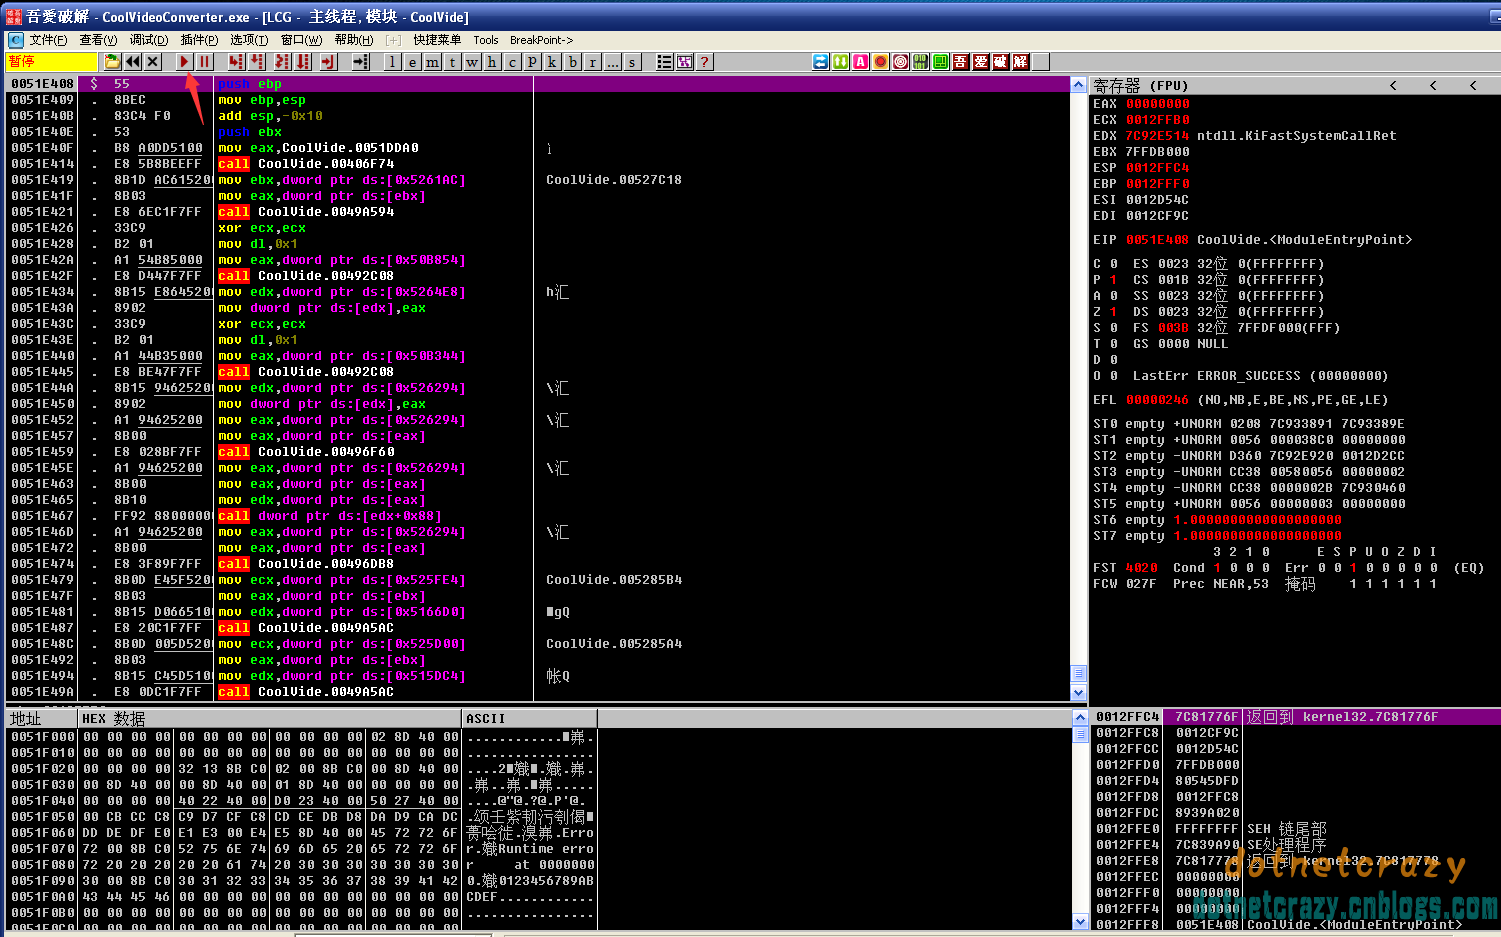Screen dimensions: 1501x937
Task: Open the 插件(P) menu
Action: click(199, 40)
